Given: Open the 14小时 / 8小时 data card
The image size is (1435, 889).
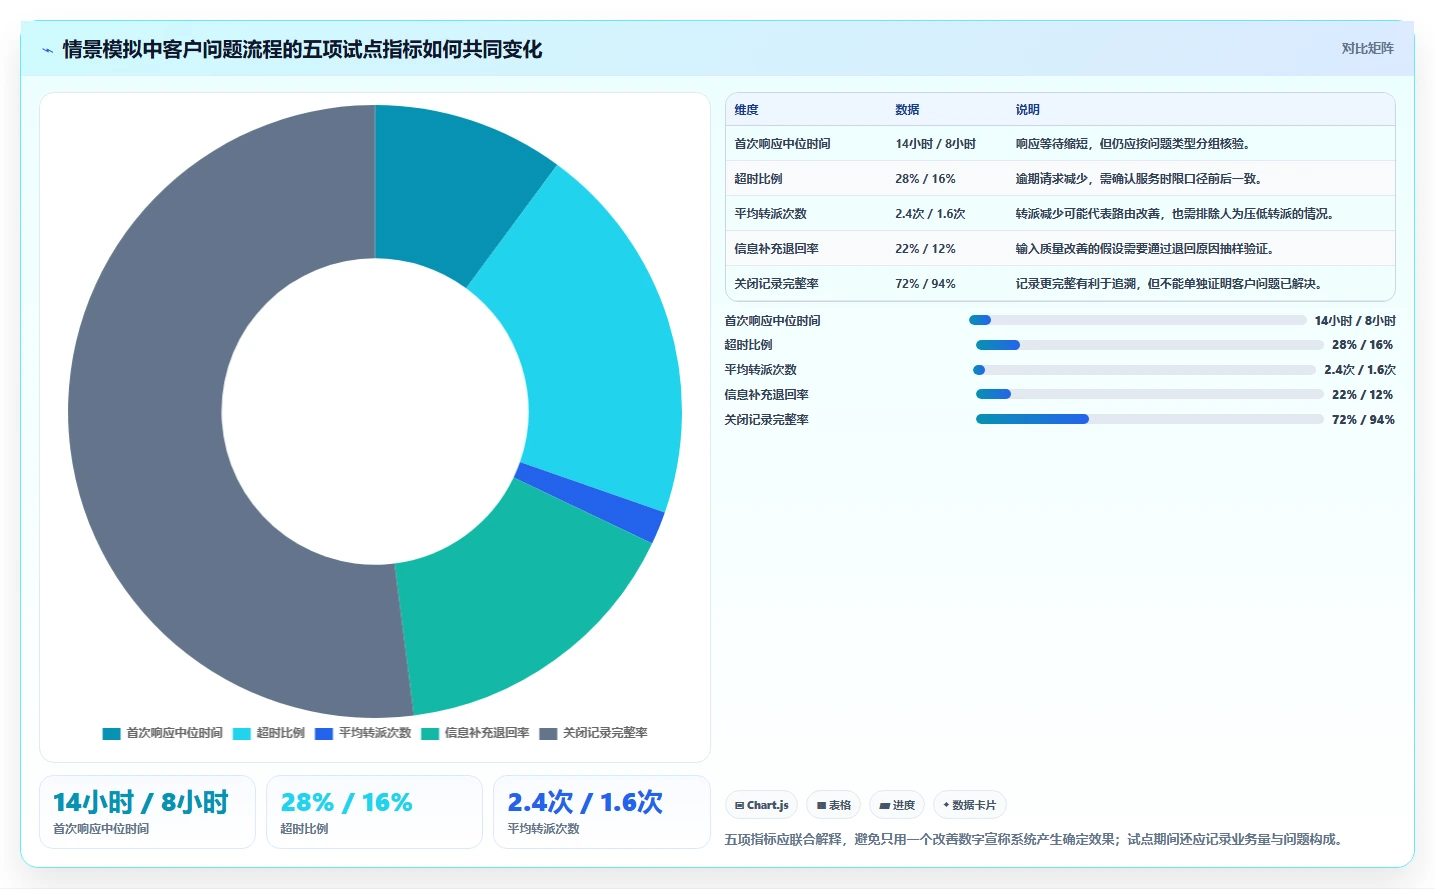Looking at the screenshot, I should coord(148,812).
